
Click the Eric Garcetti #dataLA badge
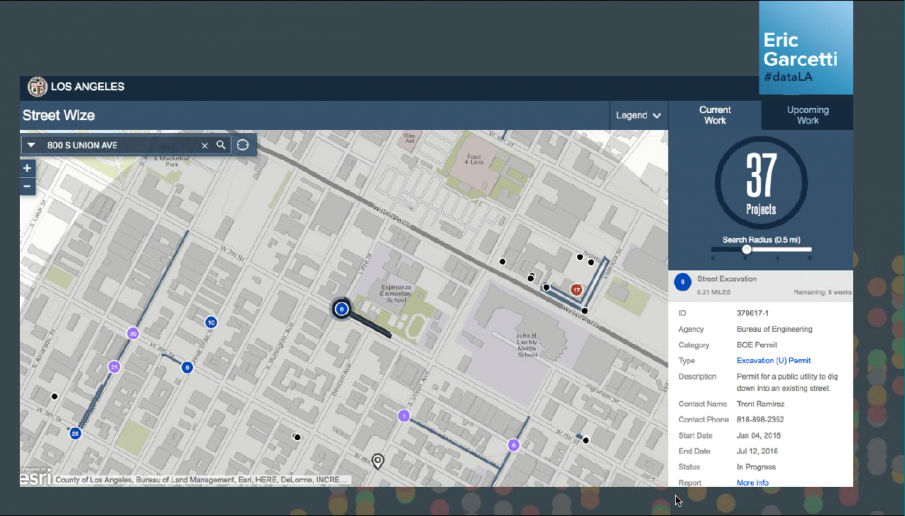point(806,47)
